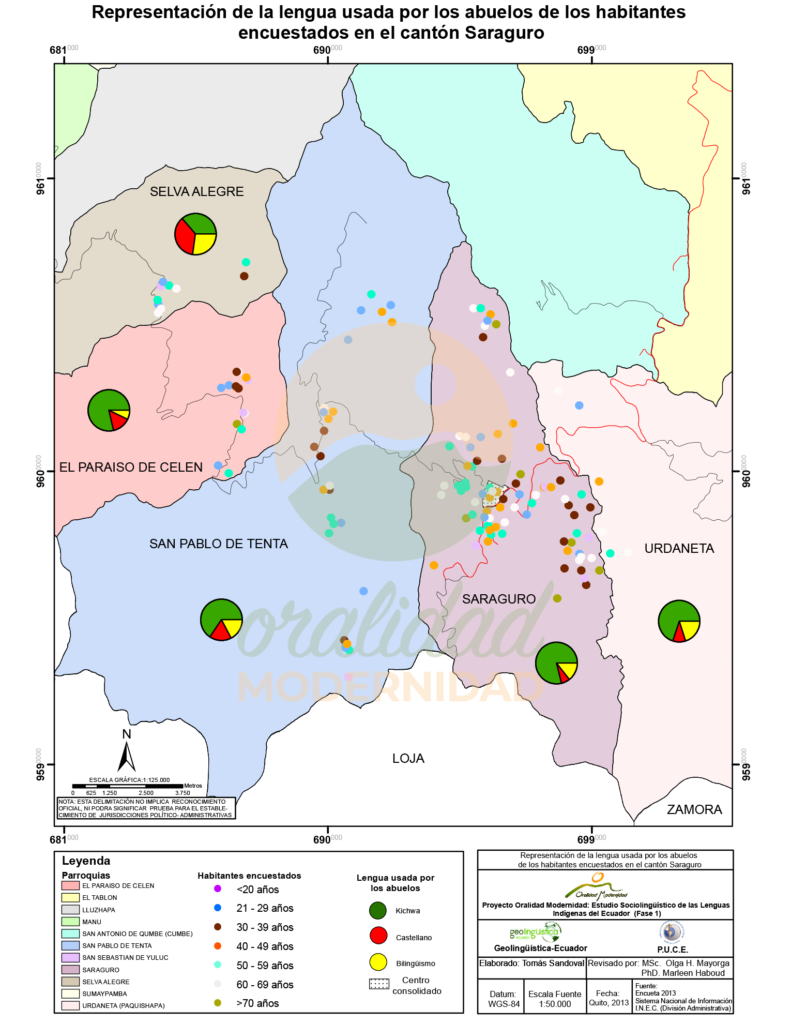Click the ZAMORA map label
This screenshot has width=791, height=1024.
click(x=694, y=809)
